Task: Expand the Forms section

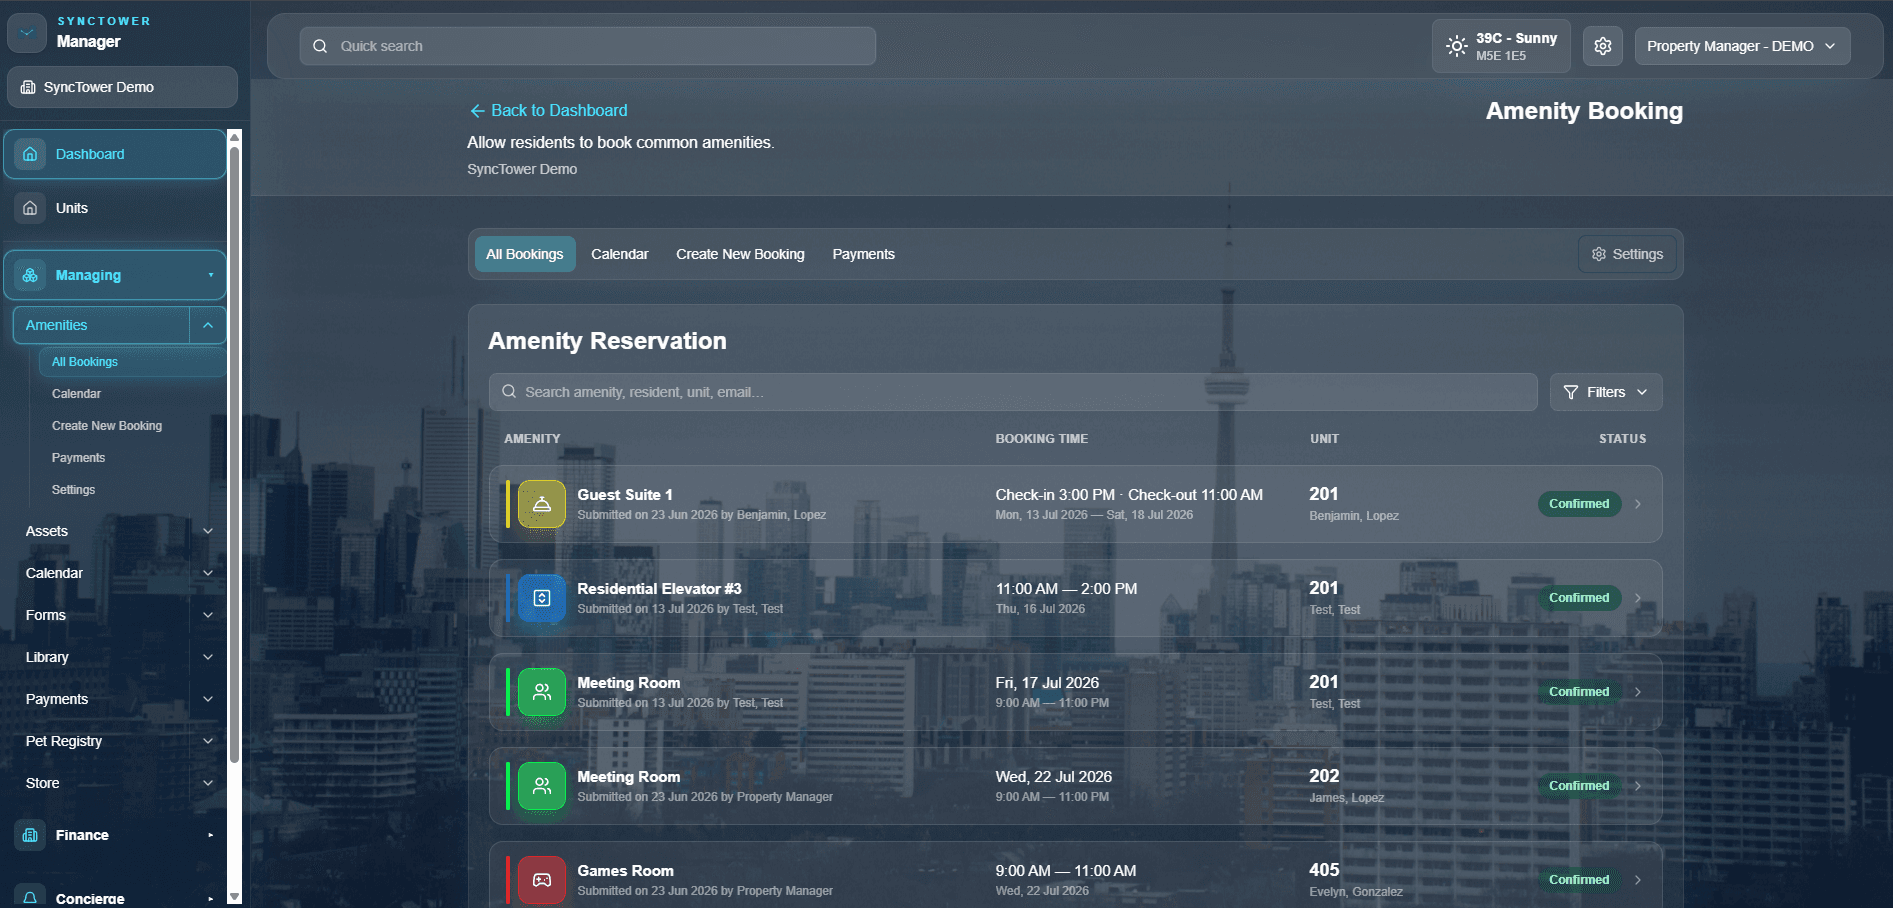Action: [x=208, y=615]
